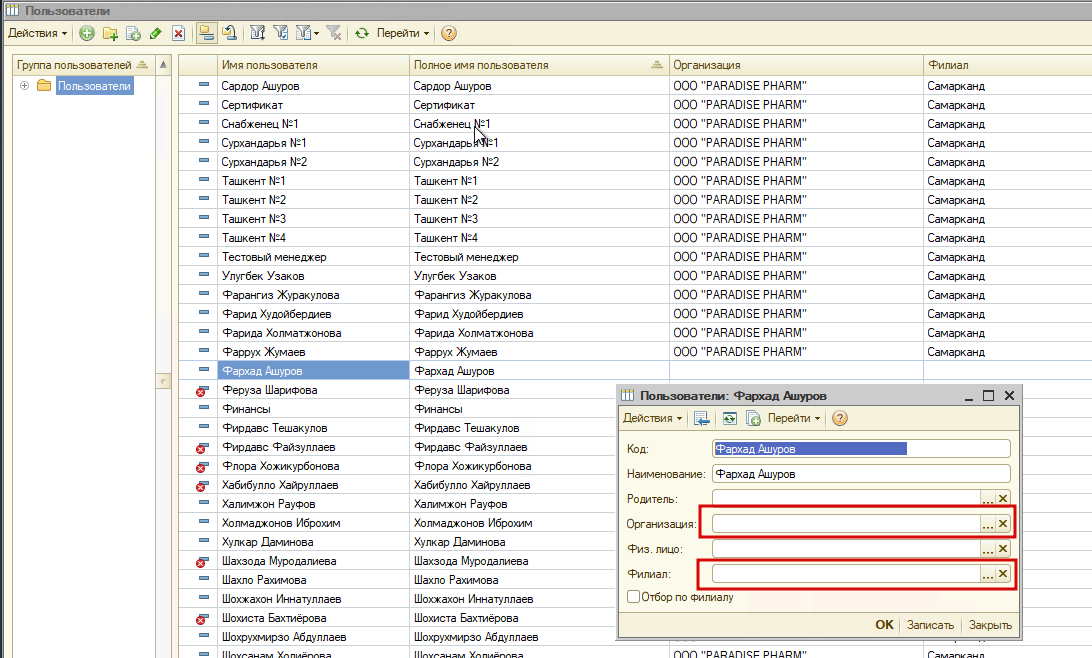1092x658 pixels.
Task: Select the Снабженец №1 user name cell
Action: pos(313,123)
